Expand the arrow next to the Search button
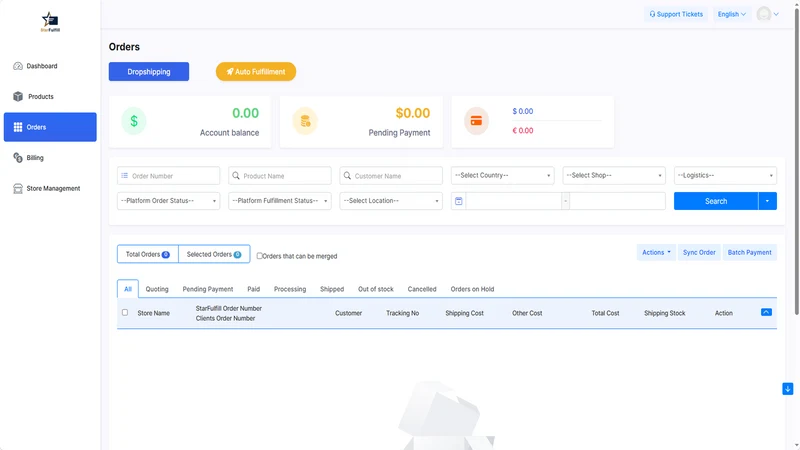This screenshot has width=800, height=450. (767, 201)
